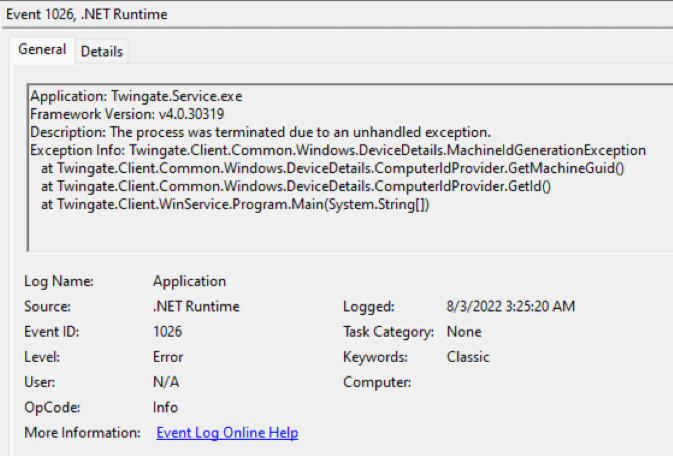Click the Event ID value '1026'

point(167,332)
